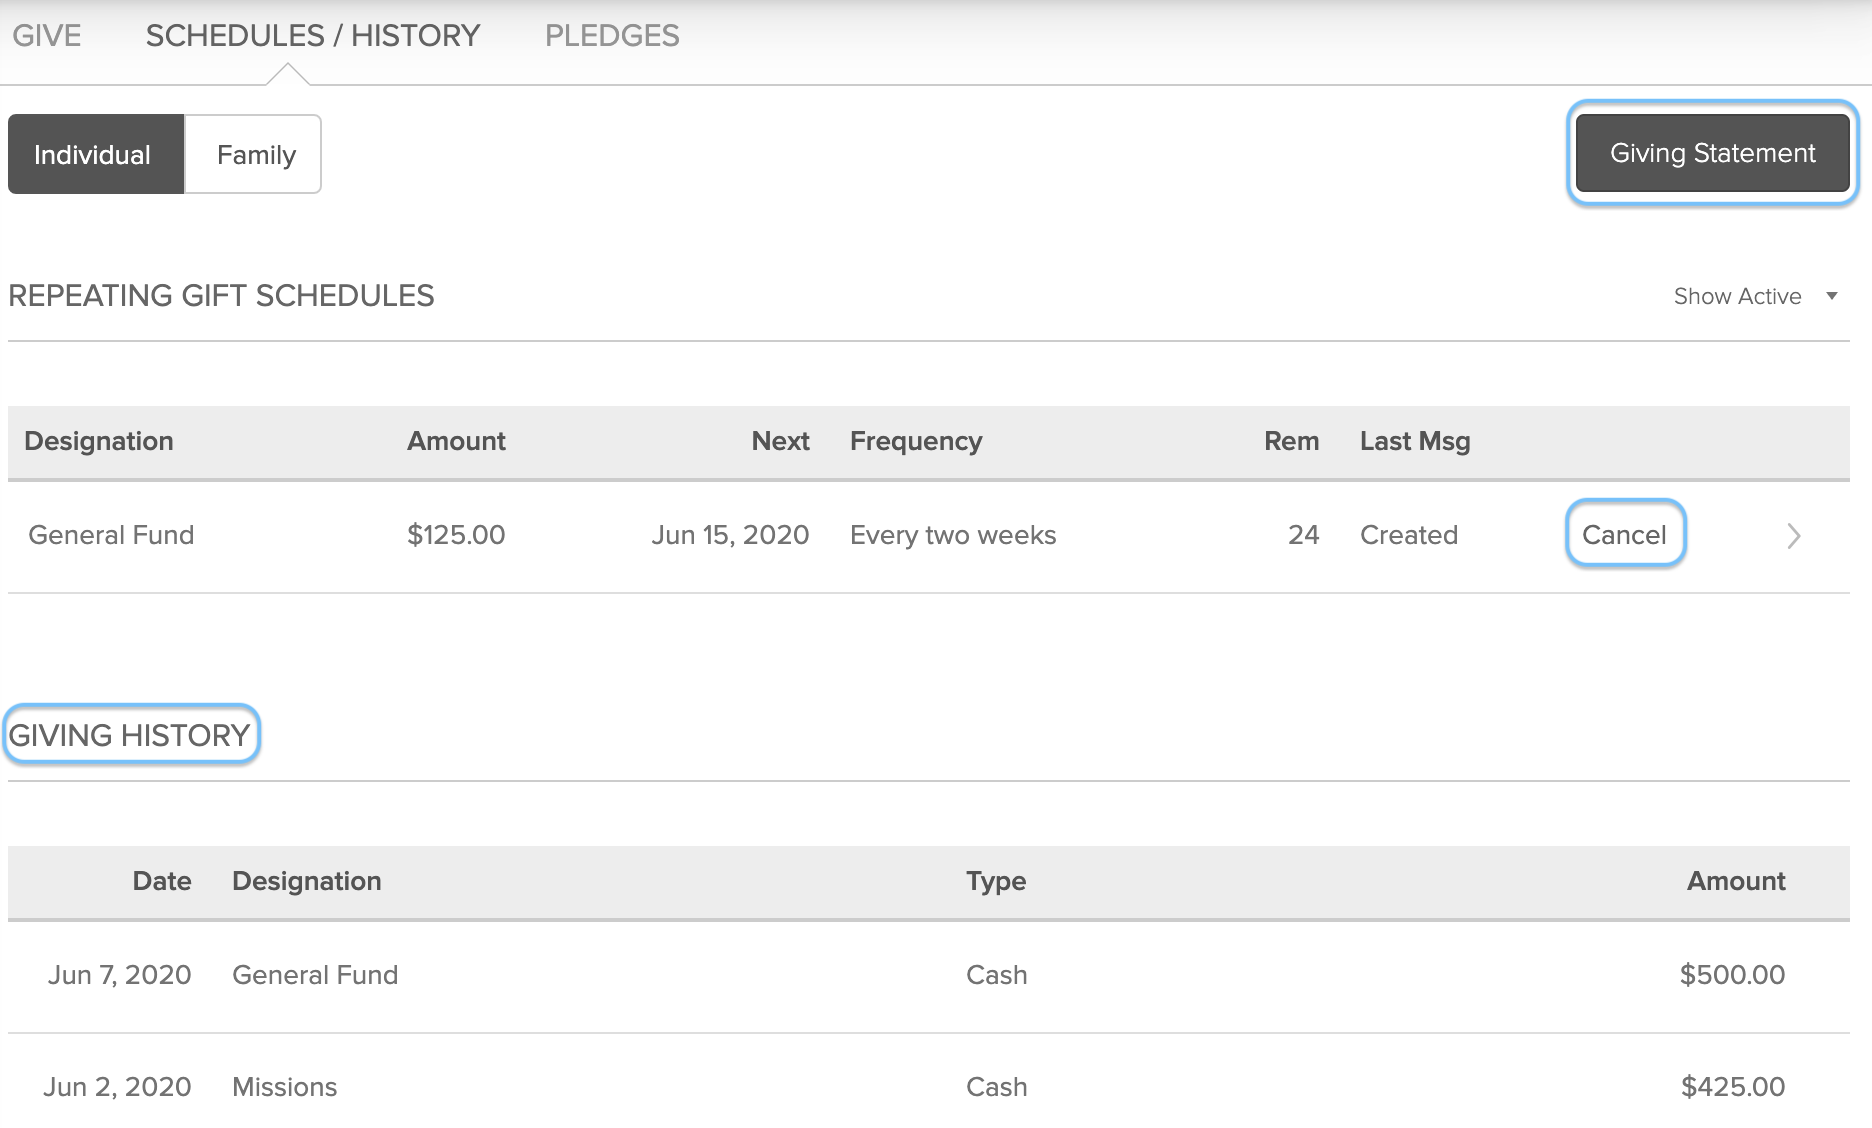The width and height of the screenshot is (1872, 1128).
Task: Cancel the General Fund repeating gift
Action: coord(1624,535)
